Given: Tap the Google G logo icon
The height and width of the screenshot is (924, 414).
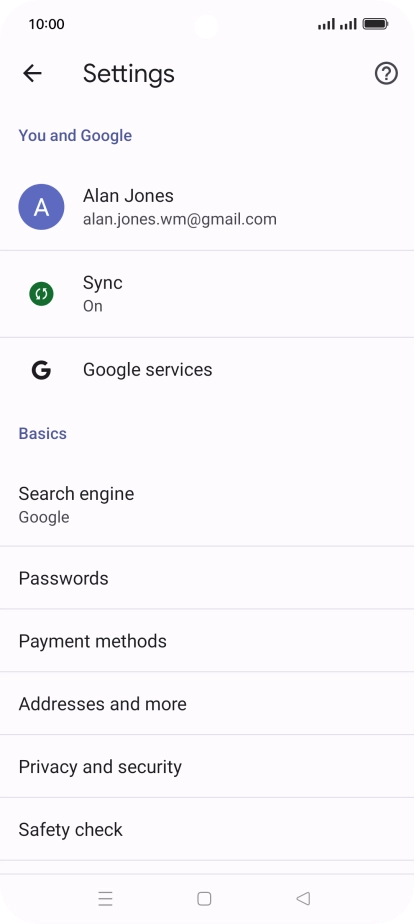Looking at the screenshot, I should [x=41, y=370].
